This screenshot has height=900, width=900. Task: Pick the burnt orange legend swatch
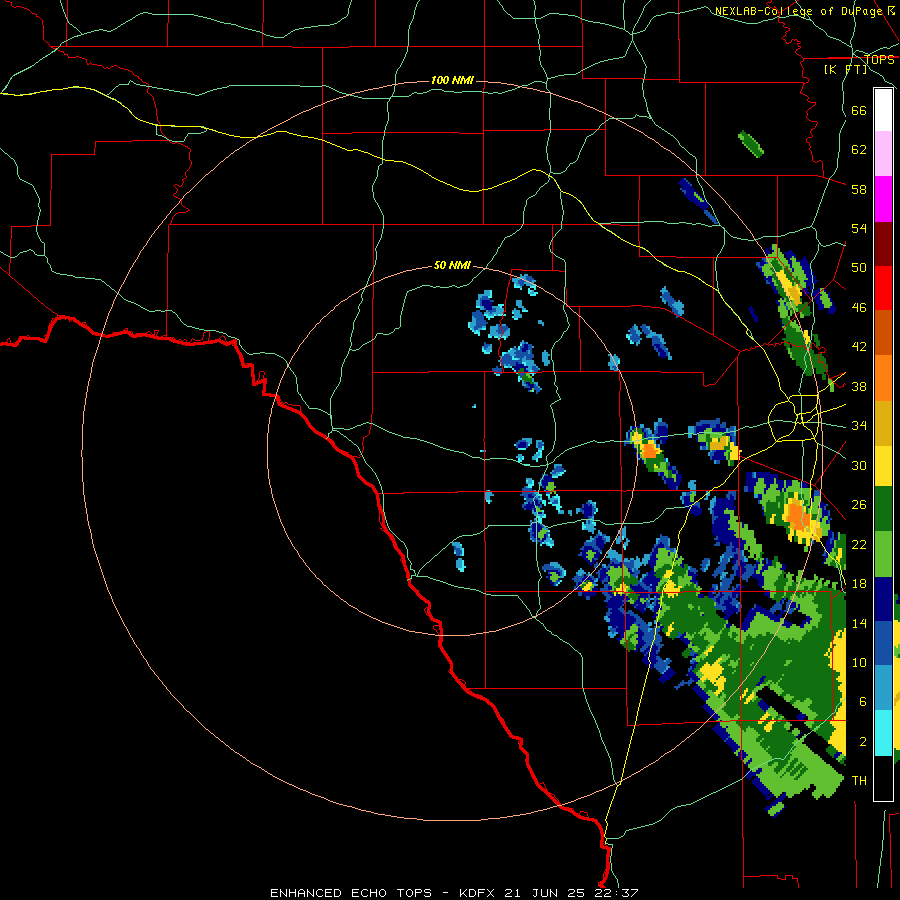[x=883, y=332]
